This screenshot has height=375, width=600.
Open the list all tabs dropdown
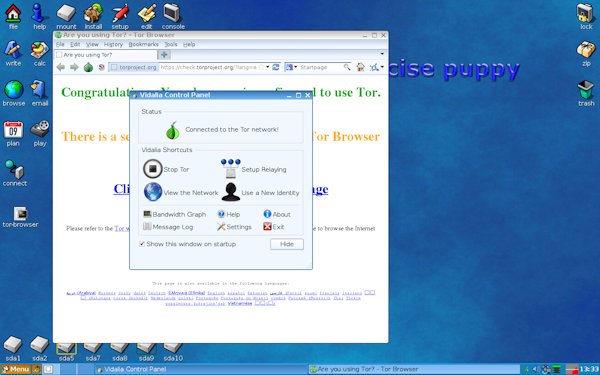click(382, 54)
